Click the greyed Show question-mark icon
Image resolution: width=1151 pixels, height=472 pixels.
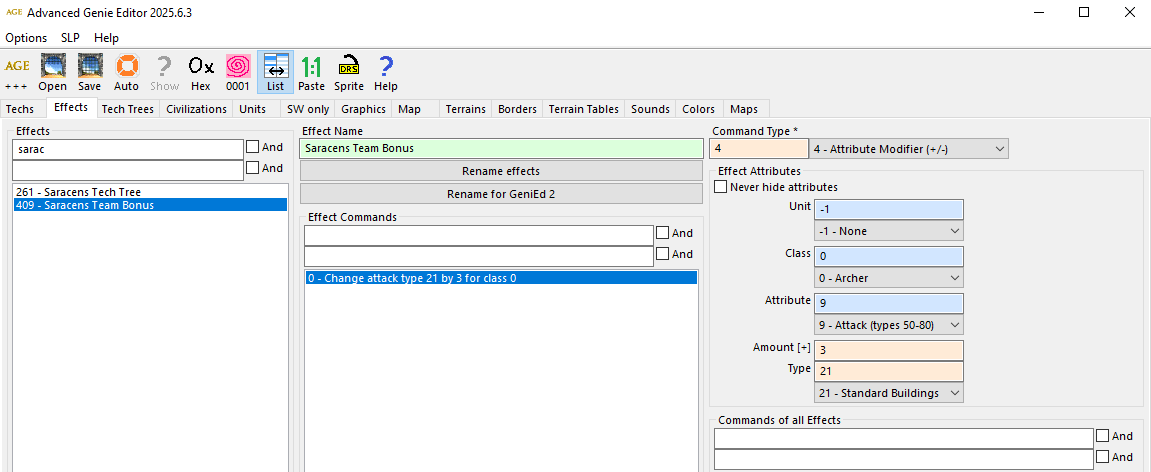pyautogui.click(x=164, y=73)
